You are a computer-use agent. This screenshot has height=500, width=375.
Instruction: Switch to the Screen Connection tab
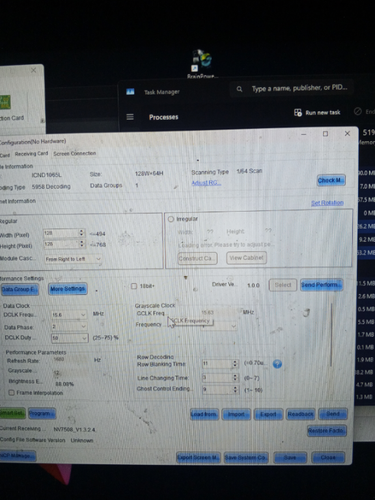click(x=75, y=153)
